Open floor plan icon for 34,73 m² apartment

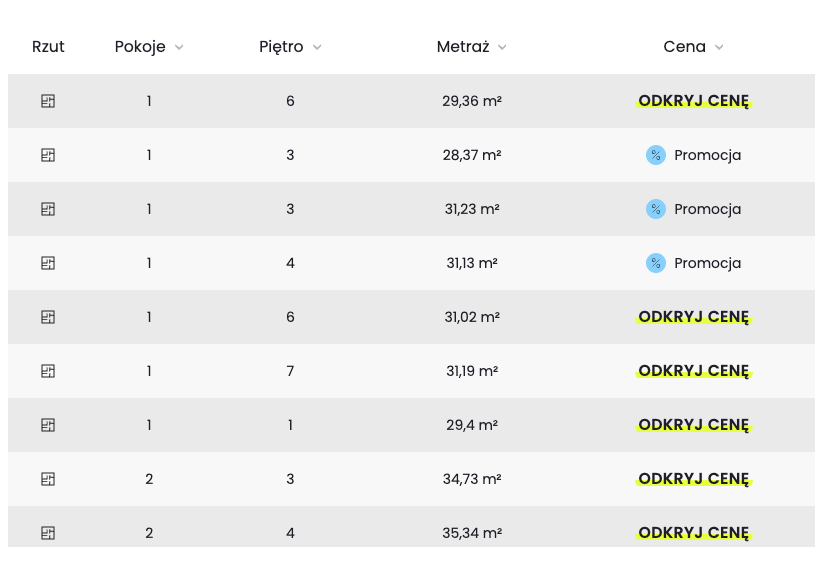pos(48,479)
